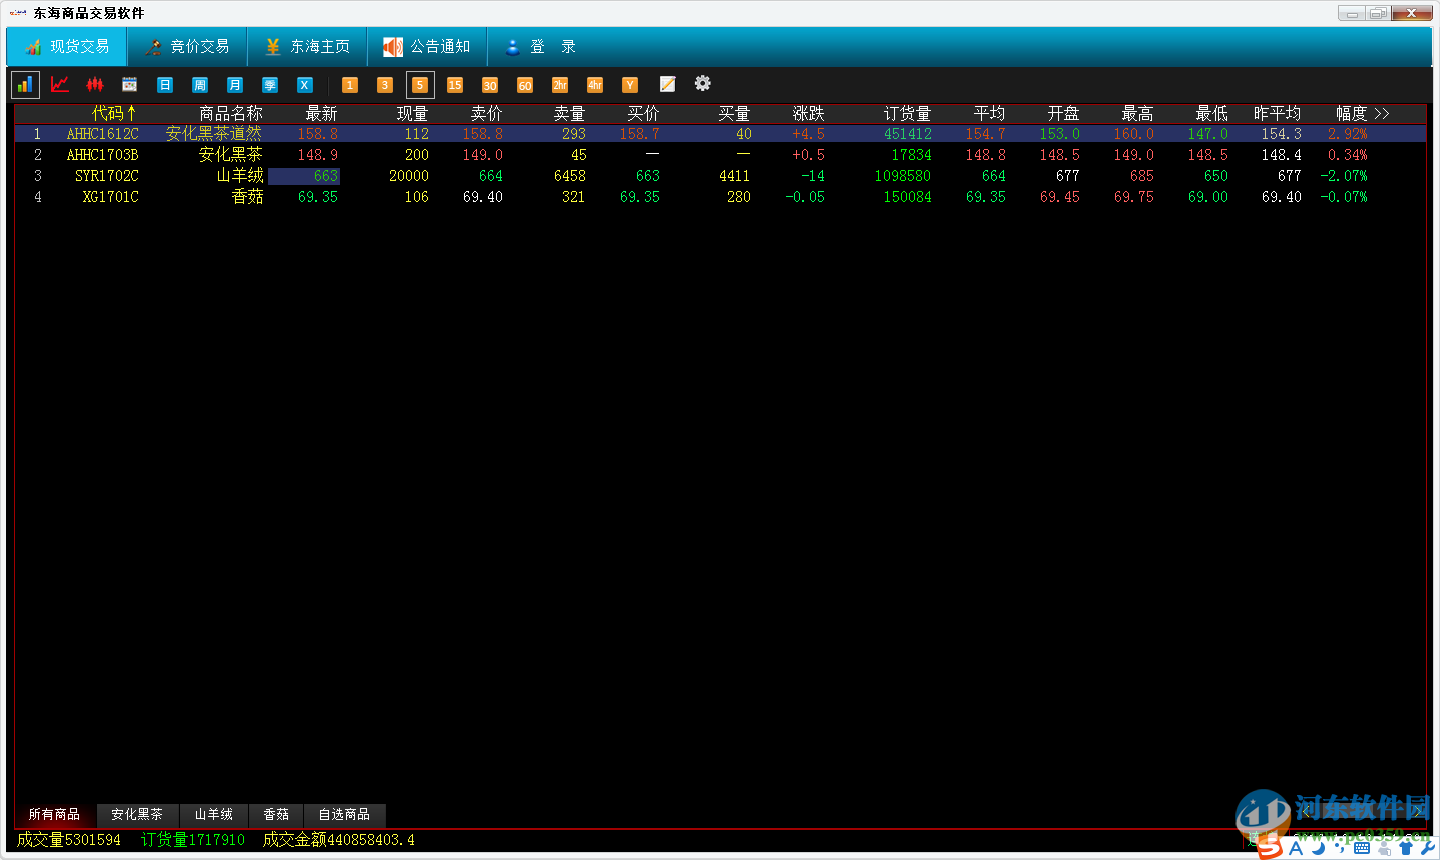Click the 登录 login tab
This screenshot has height=860, width=1440.
pos(540,47)
